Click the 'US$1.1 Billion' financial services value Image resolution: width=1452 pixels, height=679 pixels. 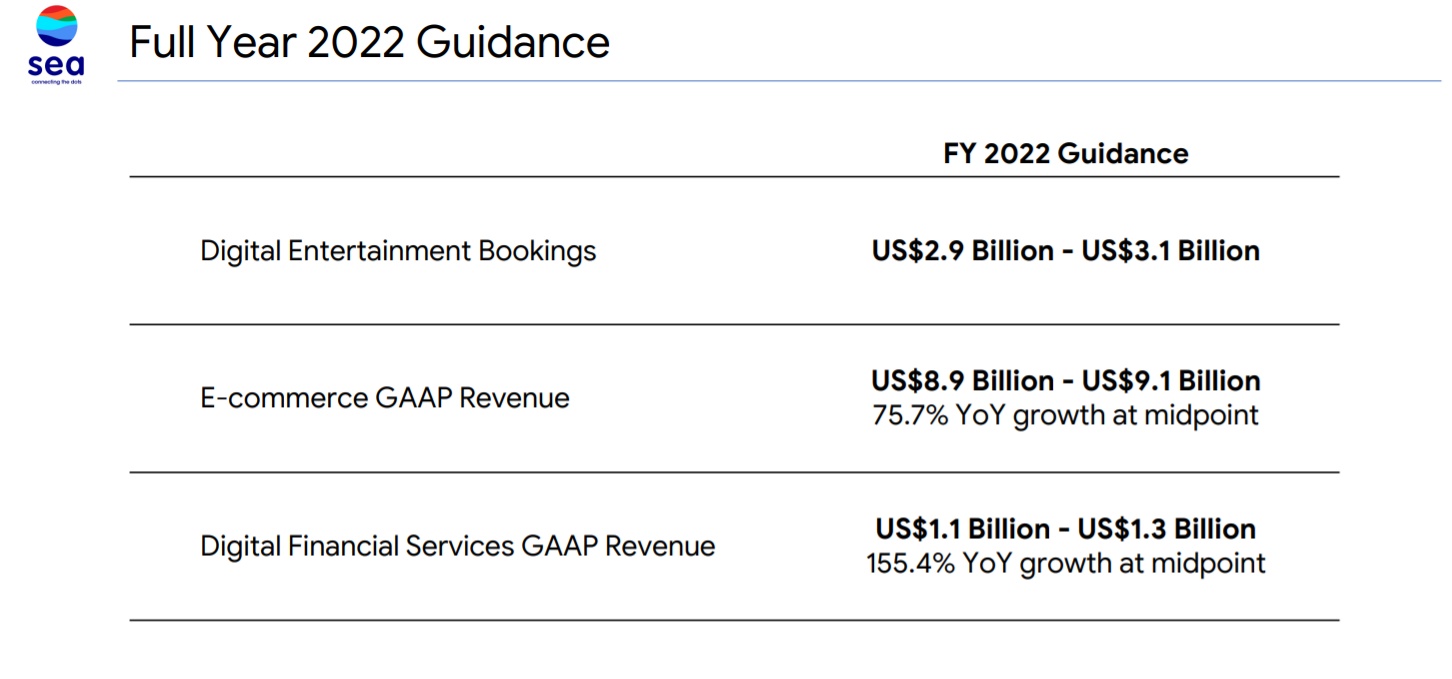(965, 528)
